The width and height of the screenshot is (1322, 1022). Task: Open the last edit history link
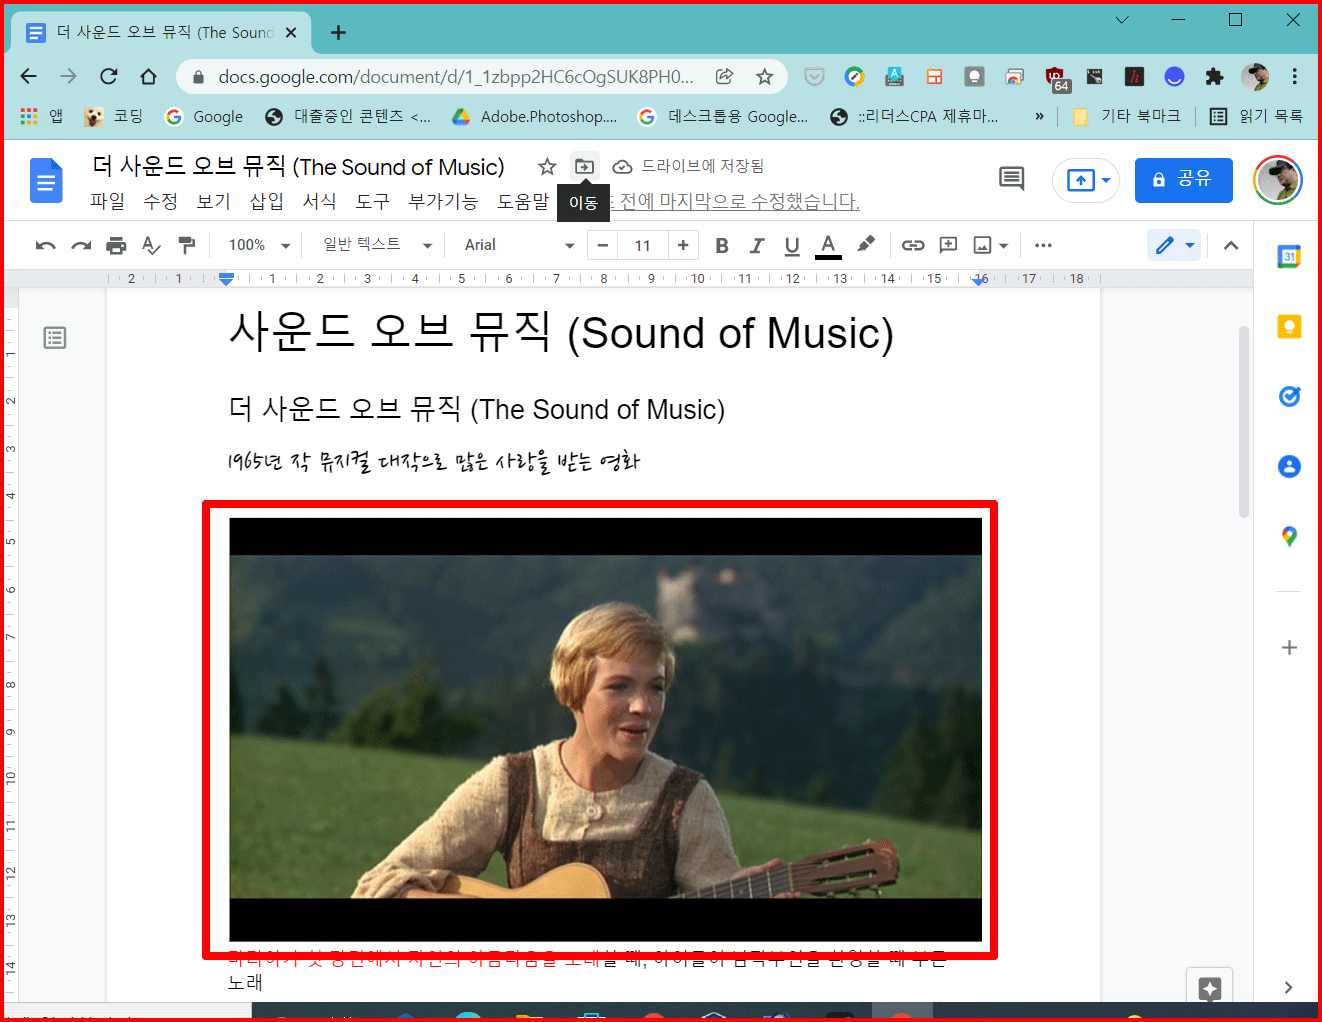tap(735, 201)
